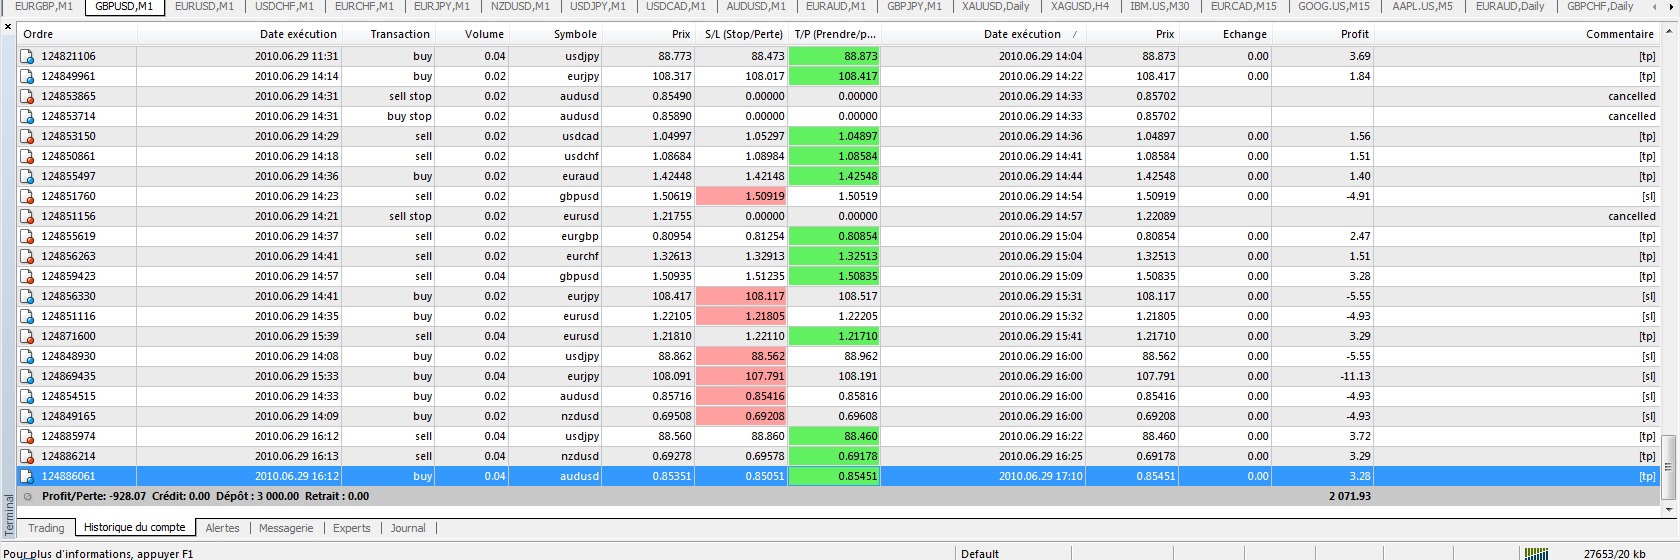Sort by the Volume column header
This screenshot has width=1680, height=560.
tap(473, 34)
